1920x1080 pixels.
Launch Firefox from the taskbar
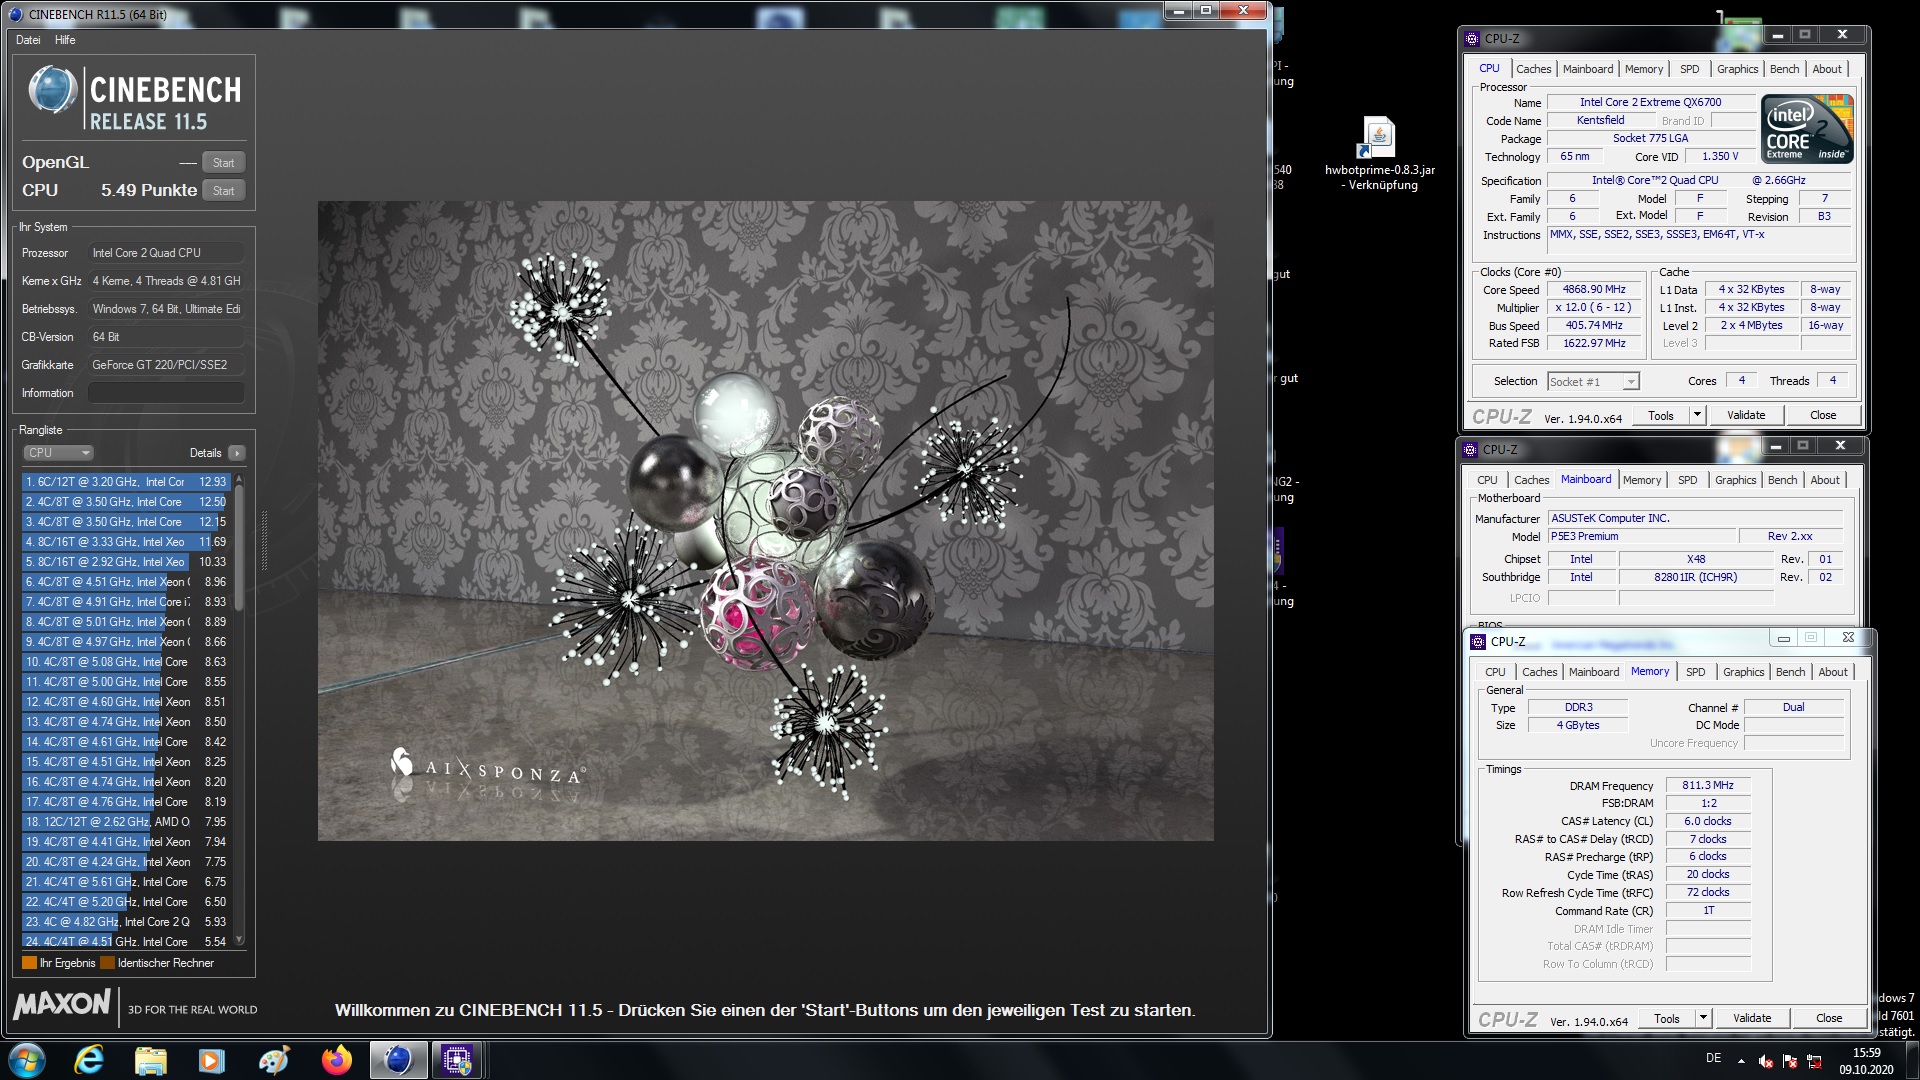pos(336,1060)
